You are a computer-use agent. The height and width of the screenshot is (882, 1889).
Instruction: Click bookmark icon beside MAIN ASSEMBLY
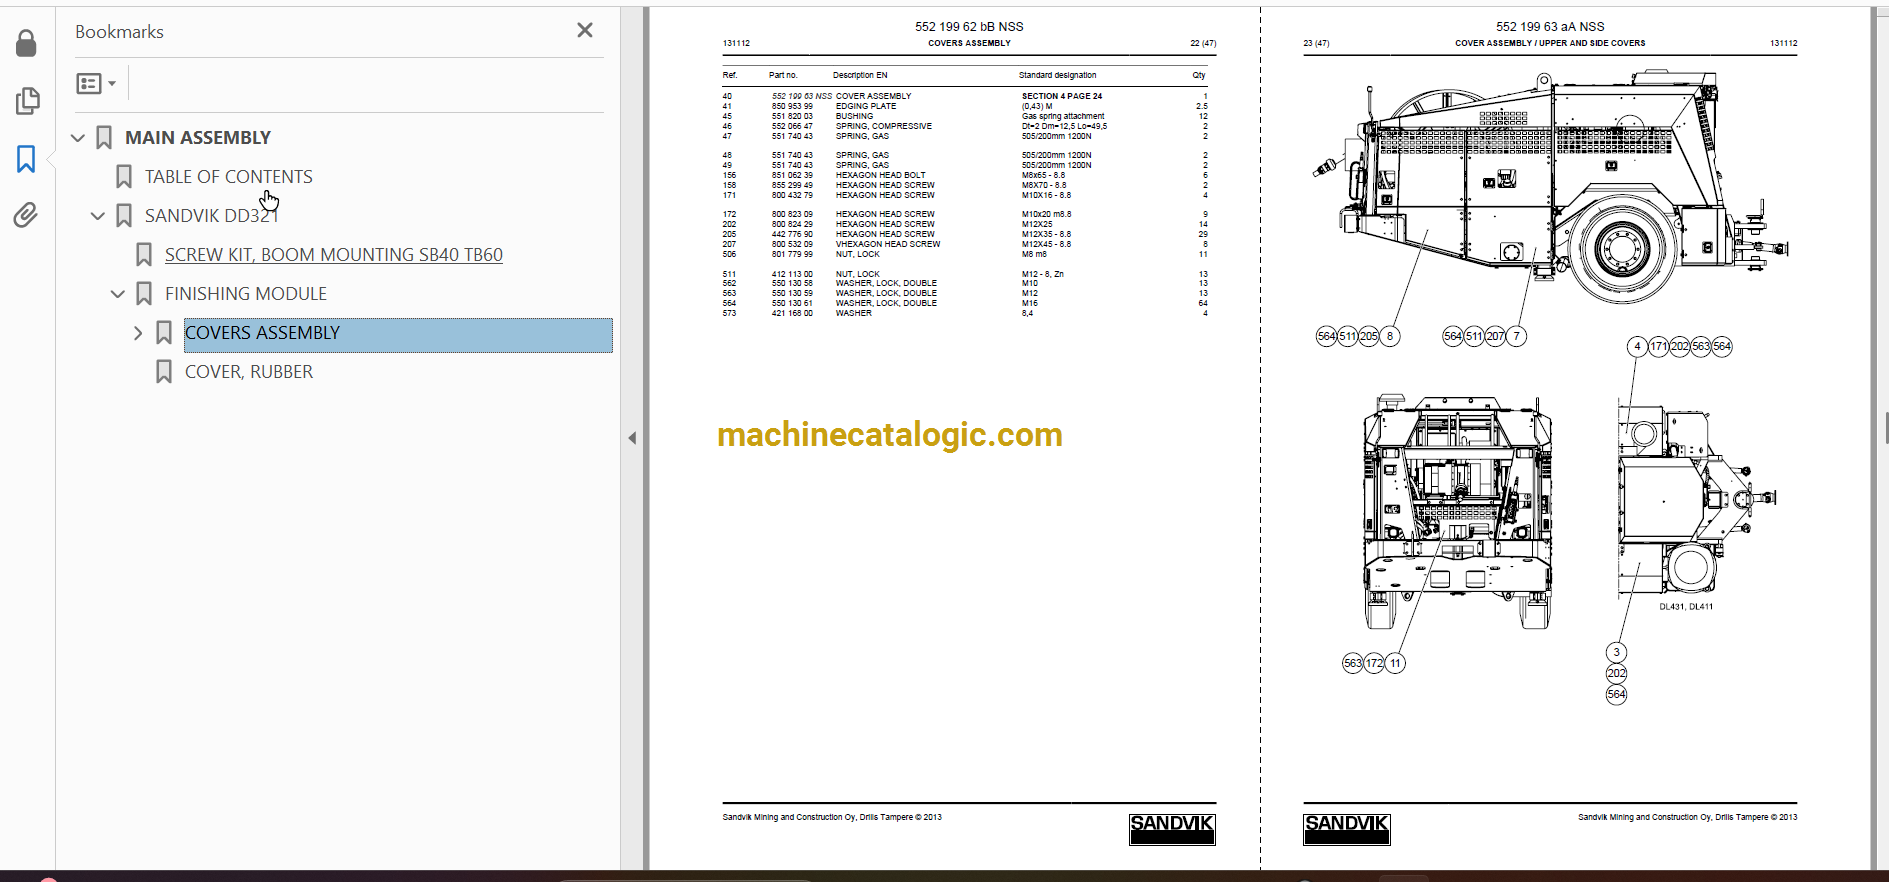pos(104,138)
